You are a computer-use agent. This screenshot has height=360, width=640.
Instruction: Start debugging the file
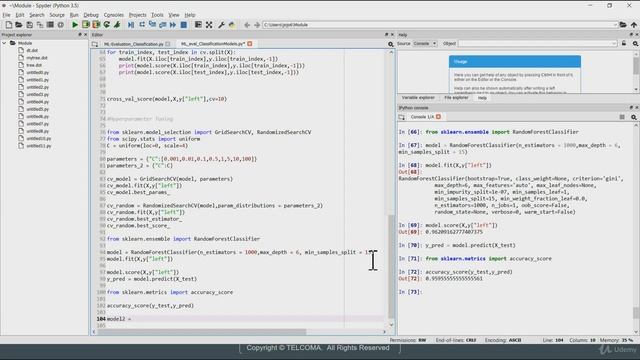pos(131,25)
